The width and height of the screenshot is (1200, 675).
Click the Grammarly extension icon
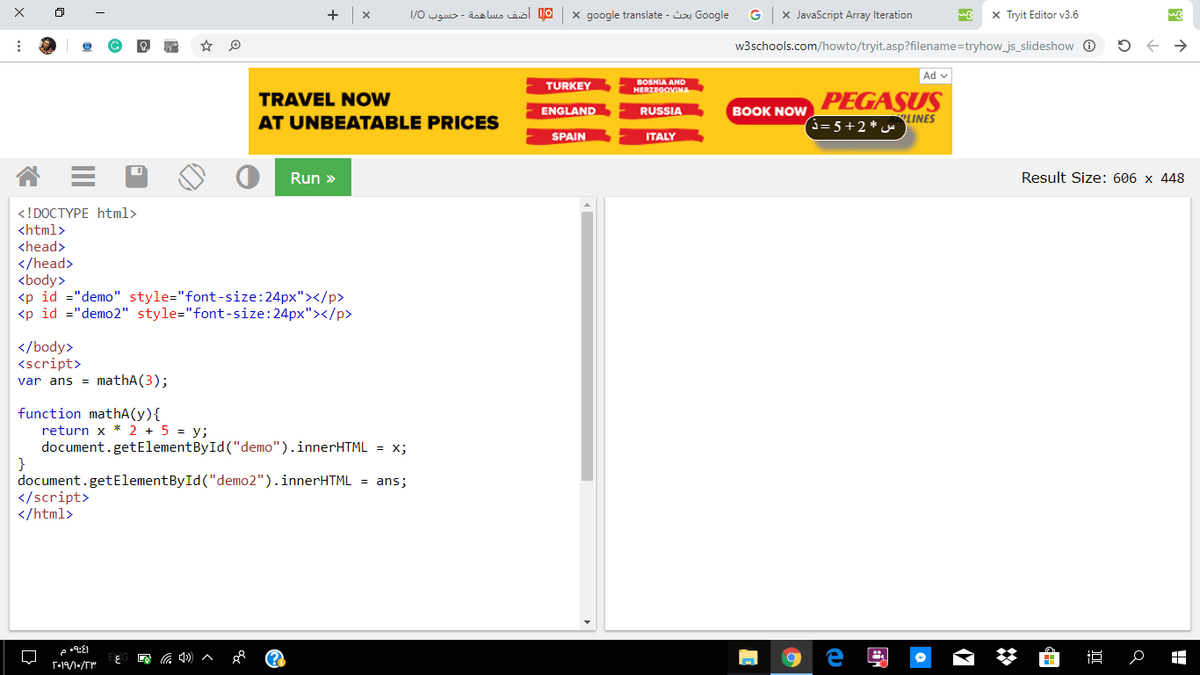point(116,46)
